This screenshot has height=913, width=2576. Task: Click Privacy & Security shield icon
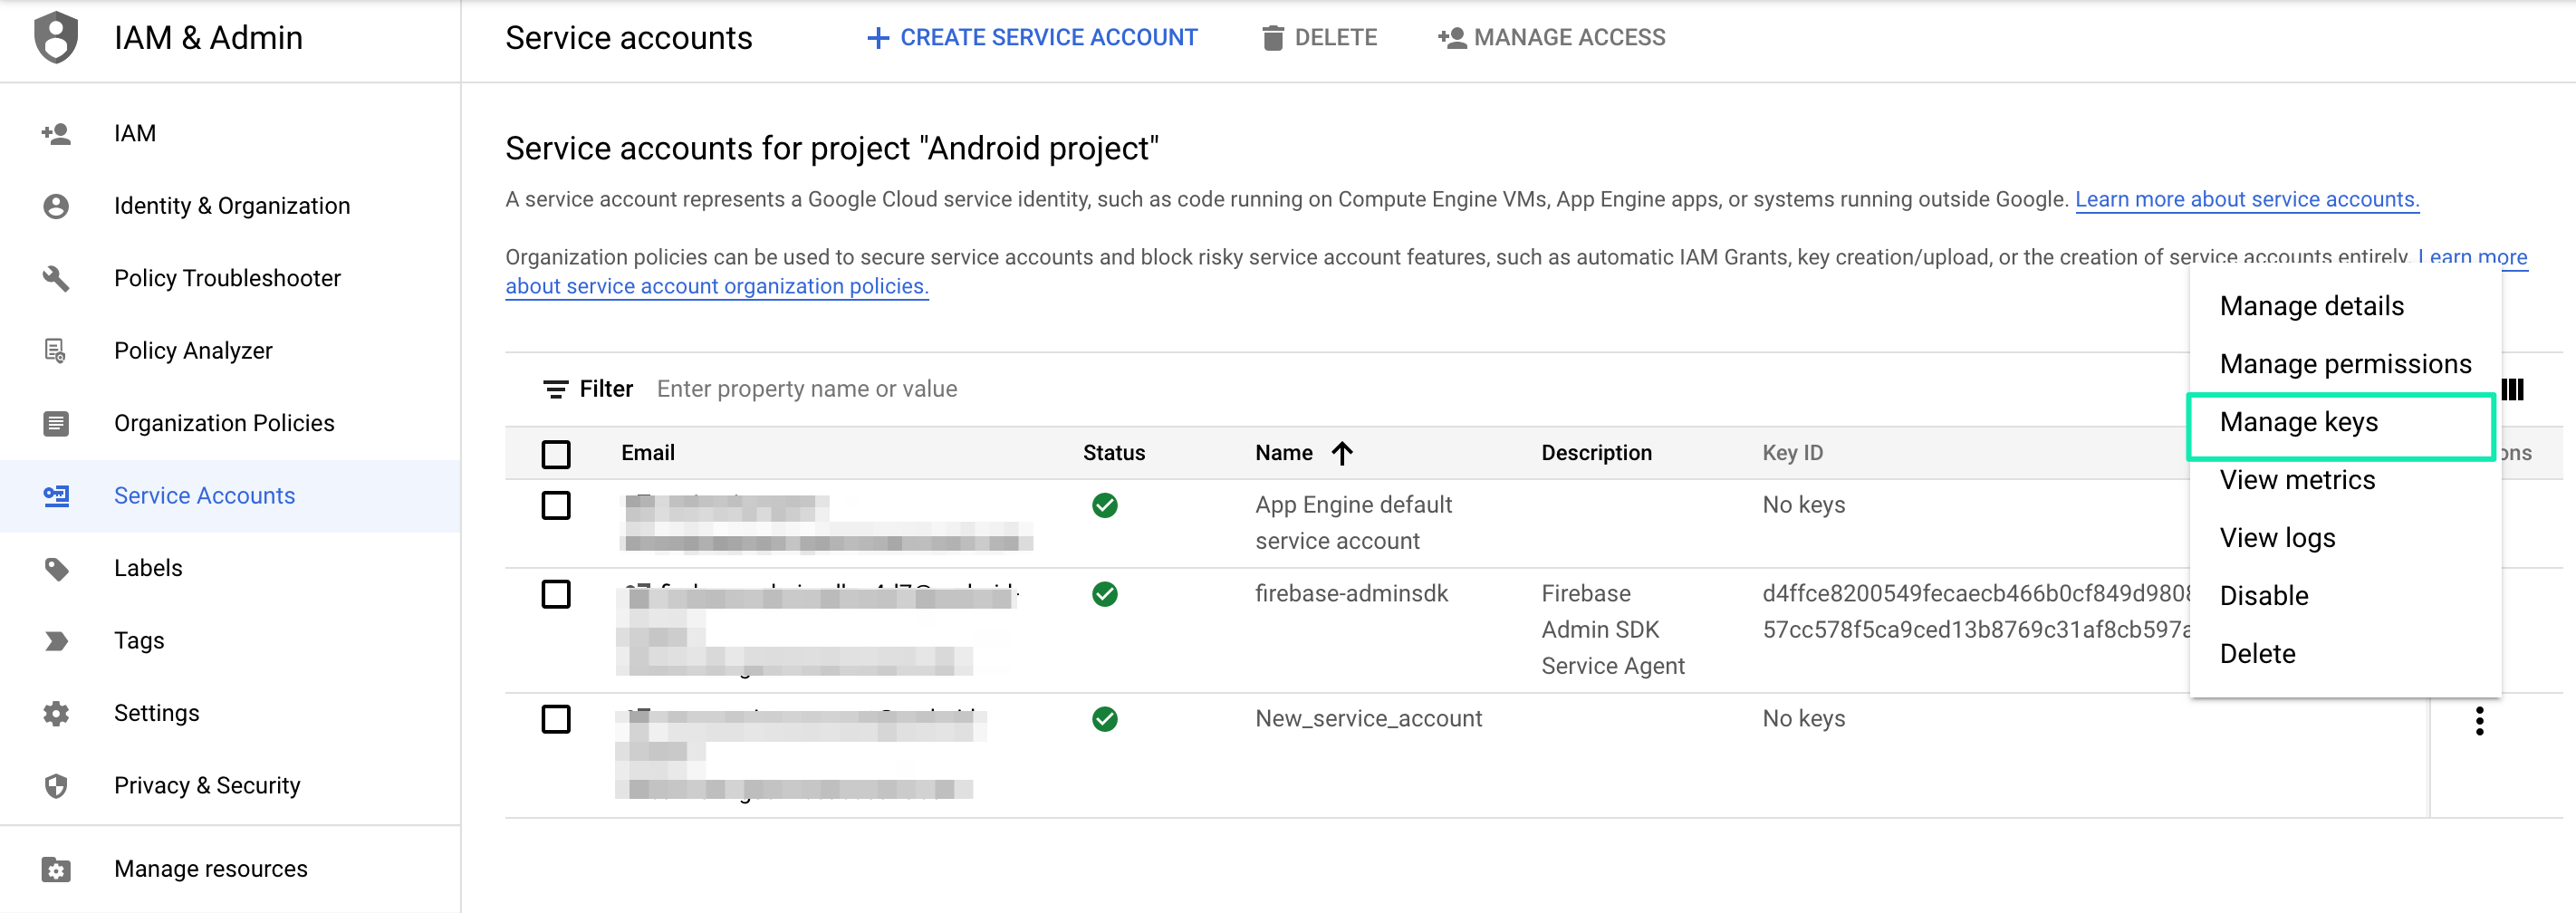[x=56, y=786]
